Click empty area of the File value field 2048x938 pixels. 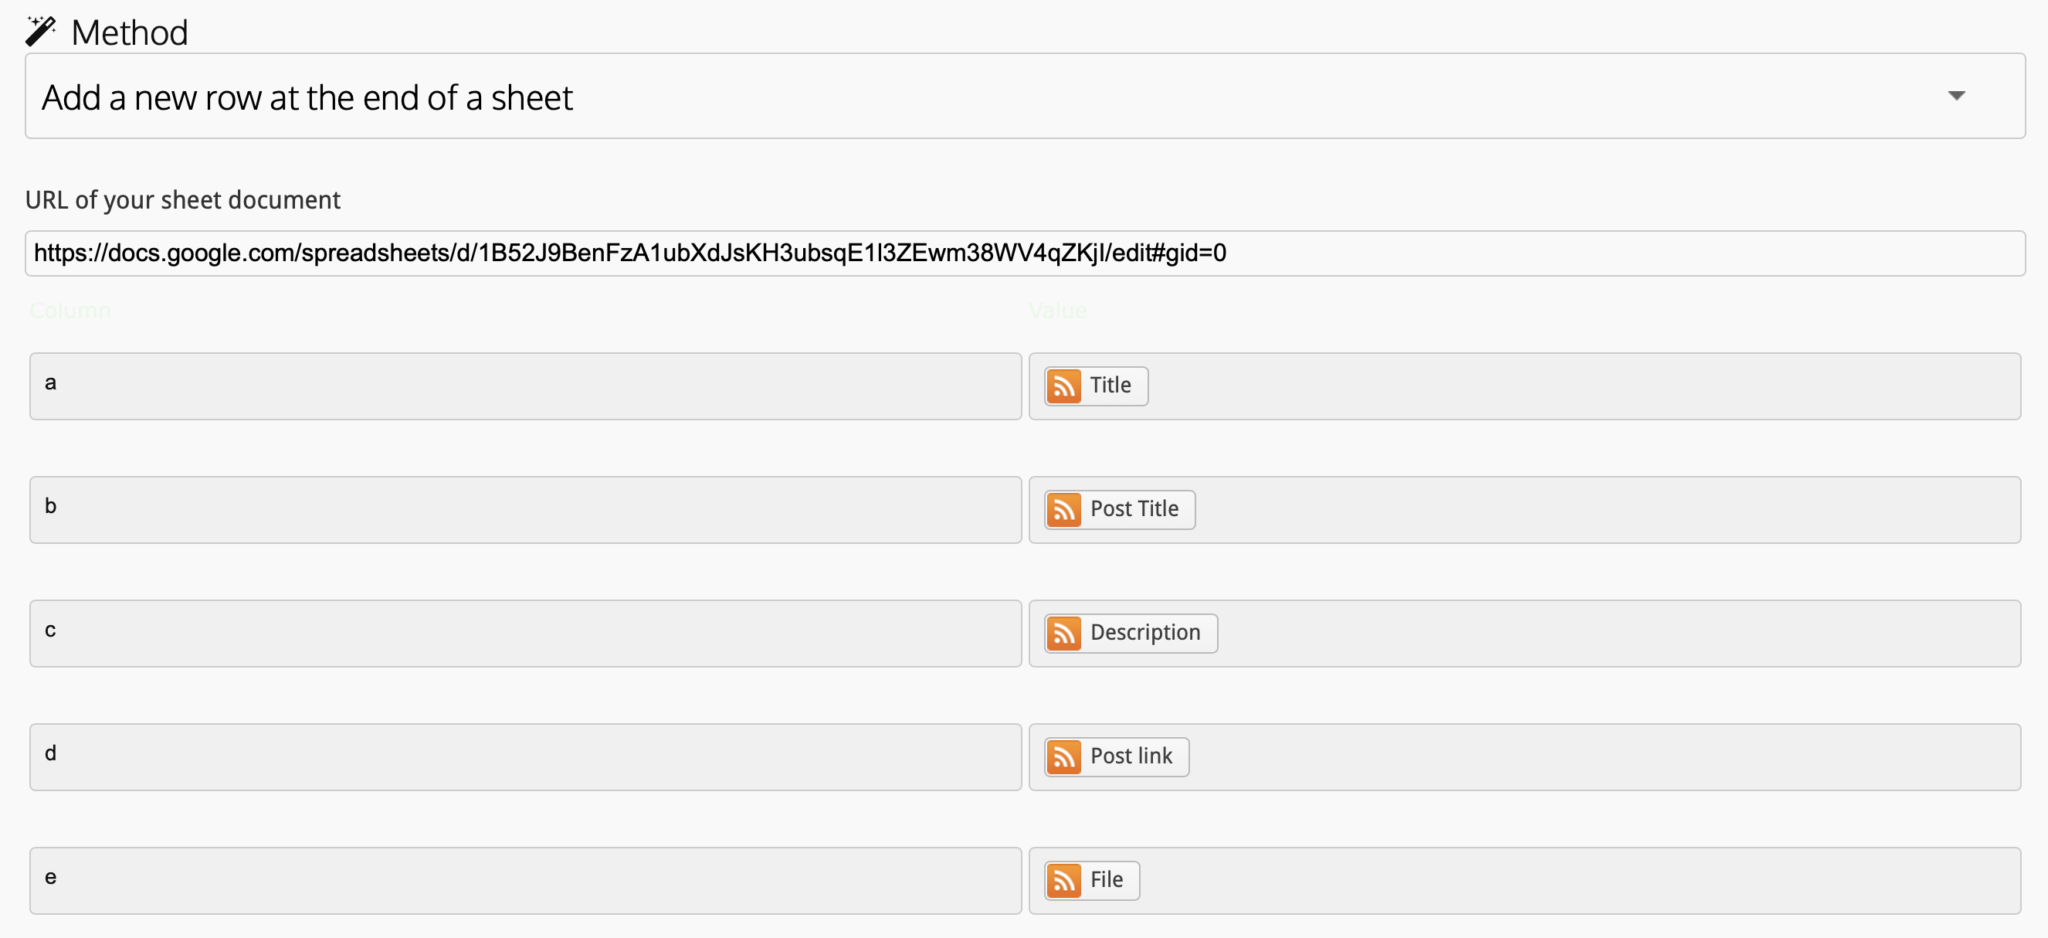click(1580, 881)
